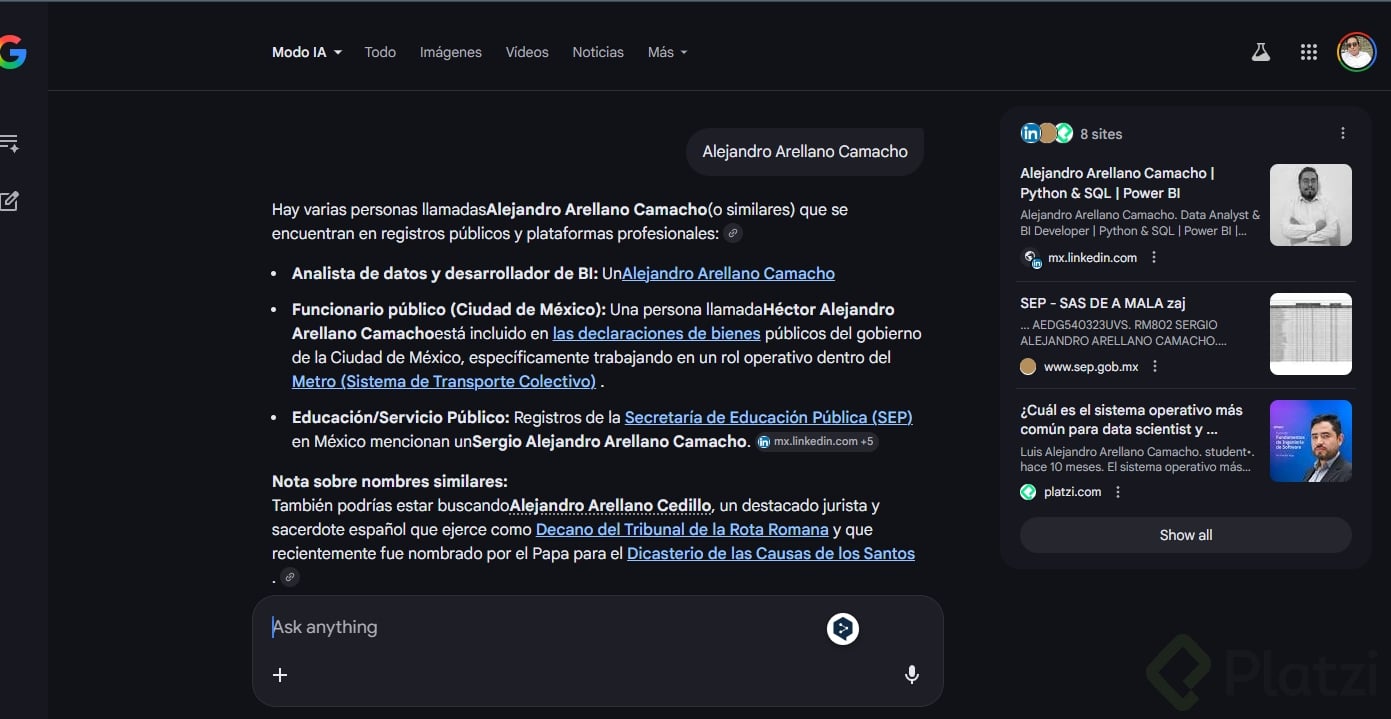Open Decano del Tribunal de la Rota Romana link
The height and width of the screenshot is (719, 1391).
(682, 529)
